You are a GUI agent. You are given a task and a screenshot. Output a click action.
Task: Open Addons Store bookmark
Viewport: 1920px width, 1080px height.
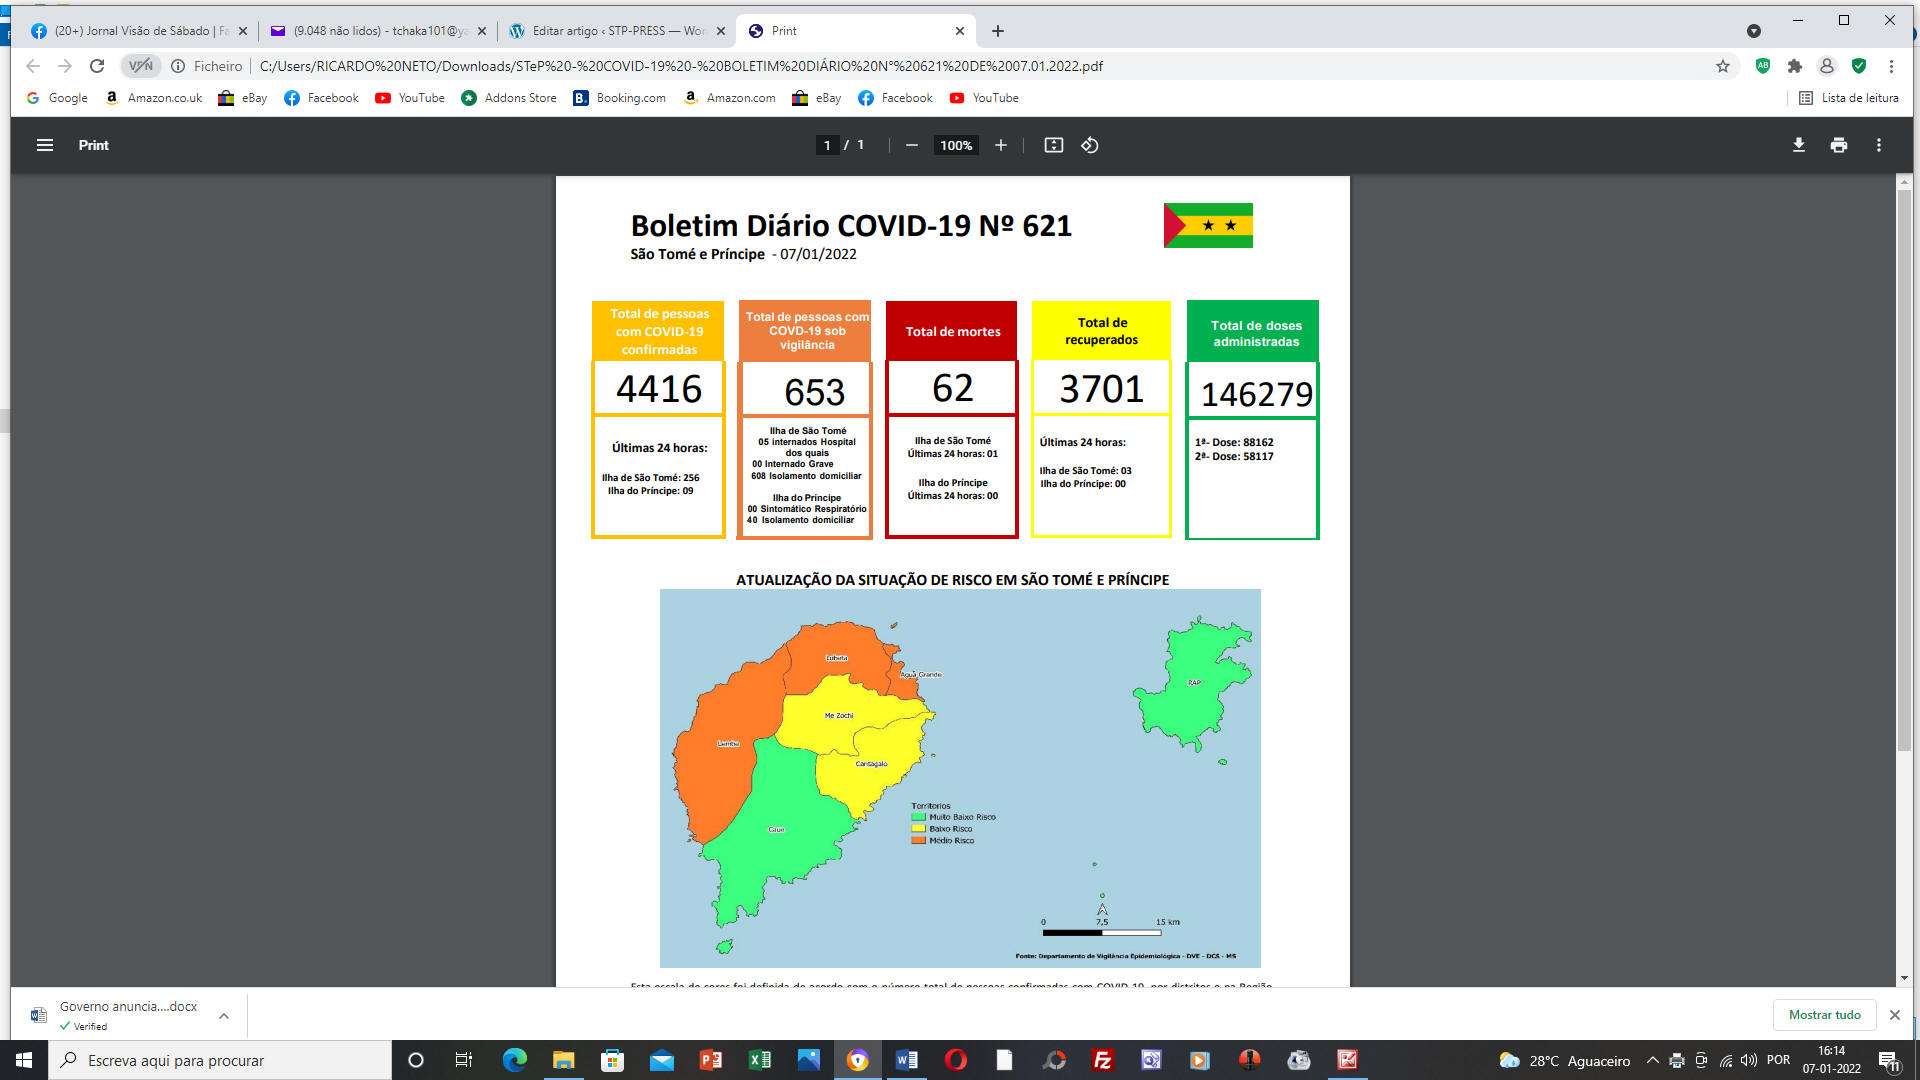click(508, 98)
